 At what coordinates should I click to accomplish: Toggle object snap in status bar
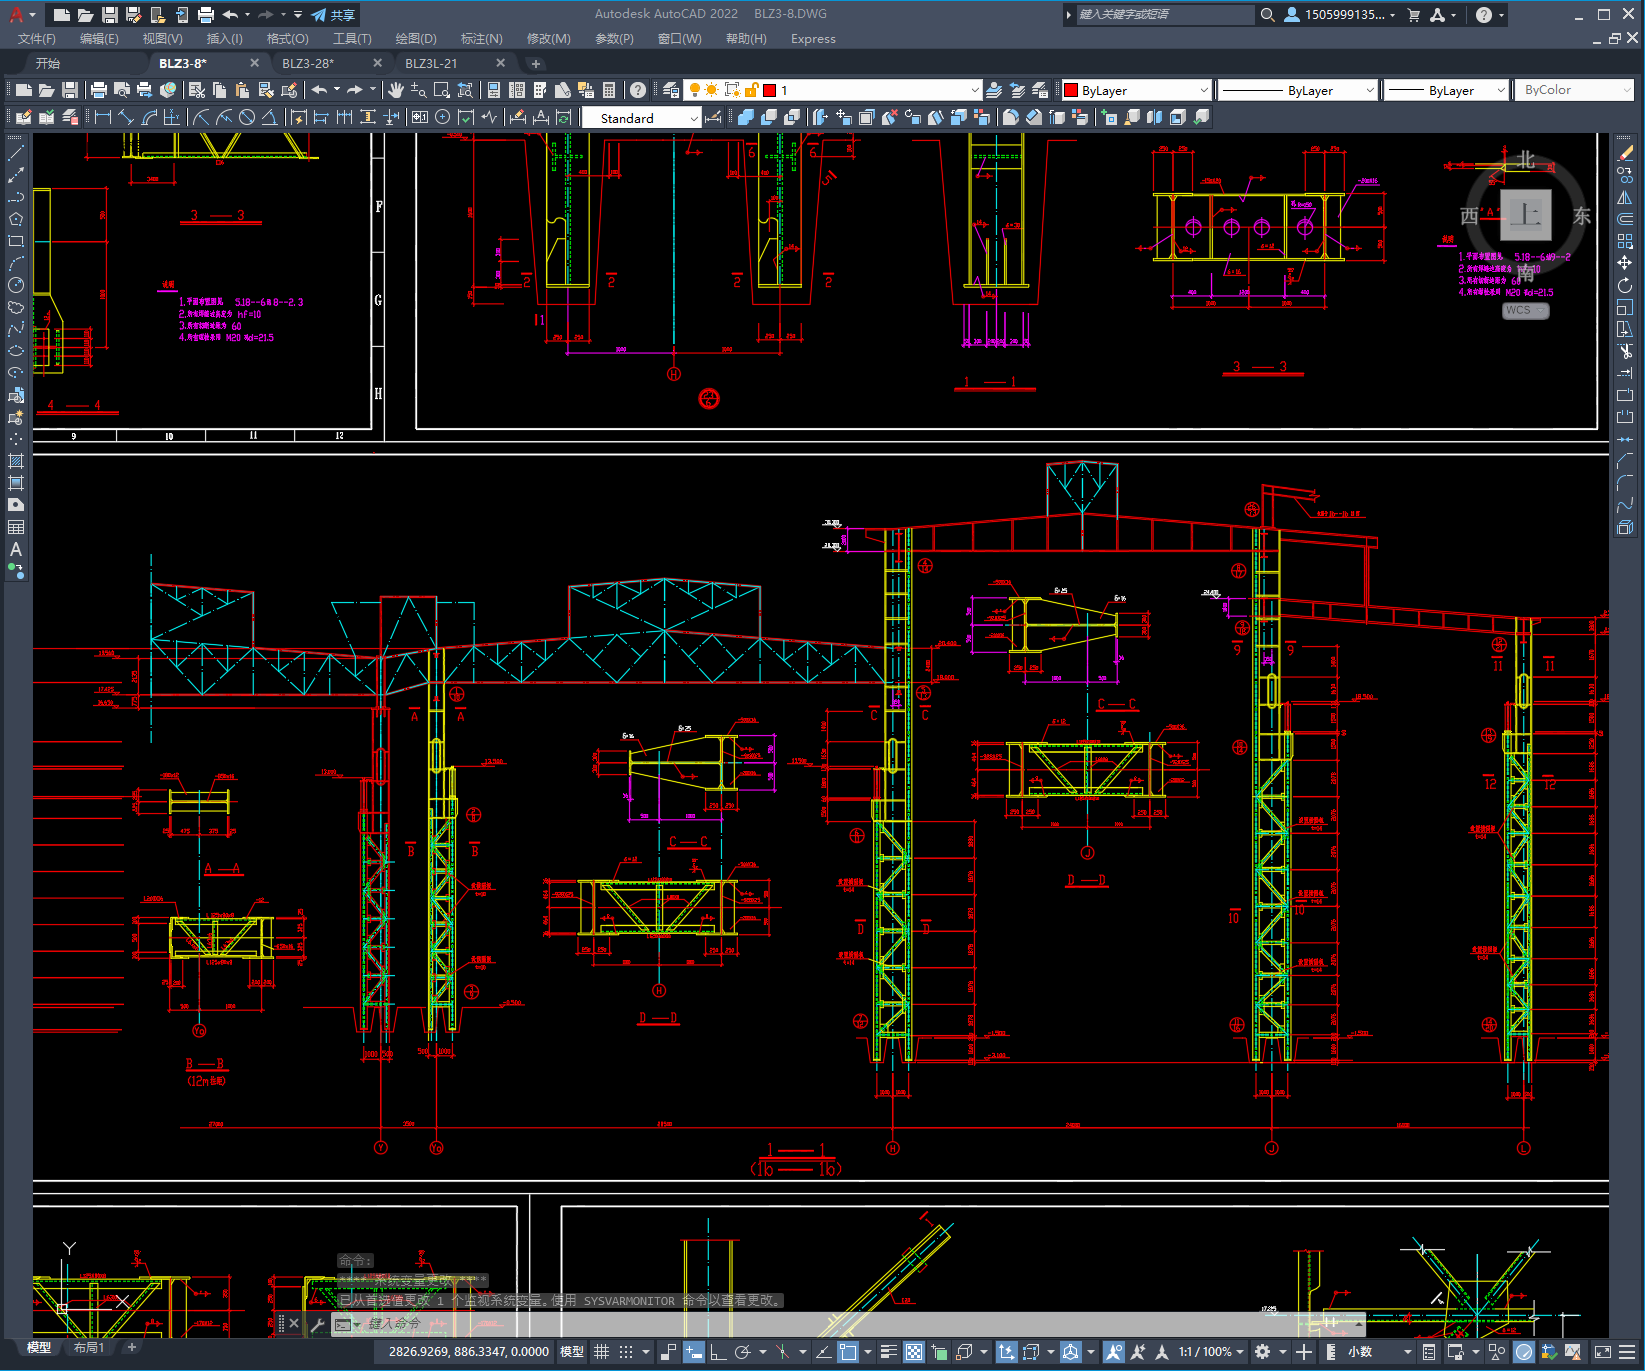848,1352
